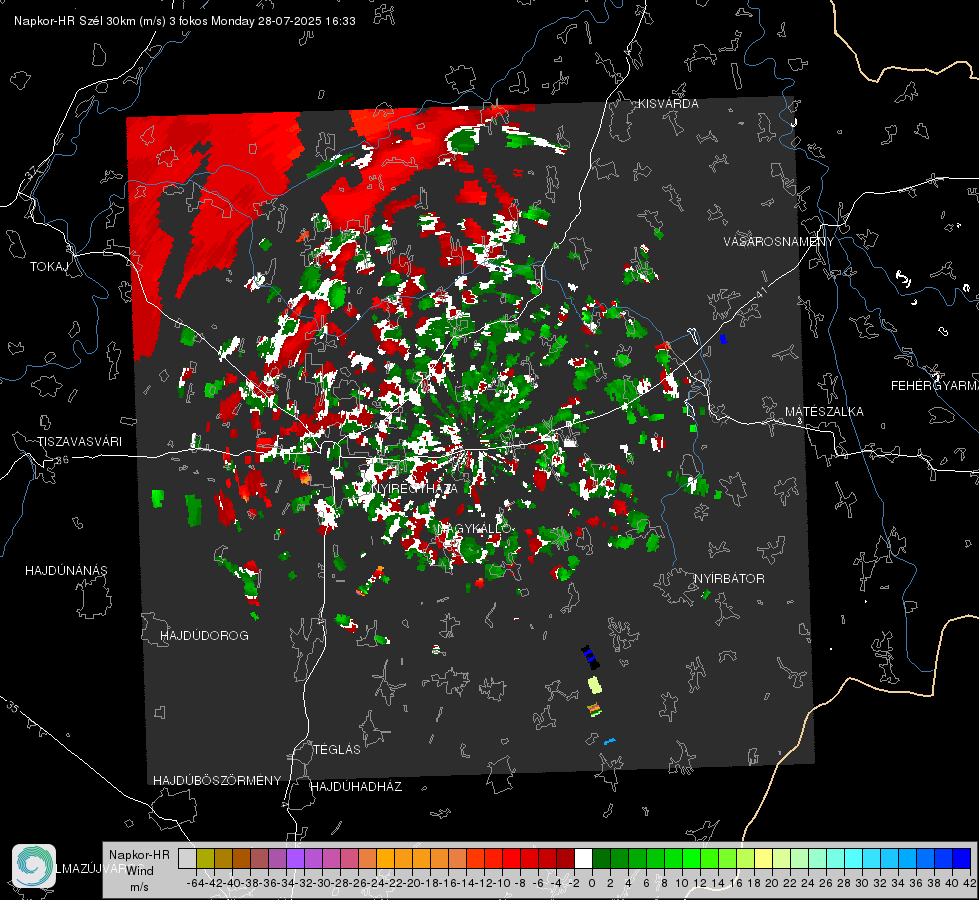979x900 pixels.
Task: Click the HAJDÚHADHÁZ label
Action: coord(356,787)
